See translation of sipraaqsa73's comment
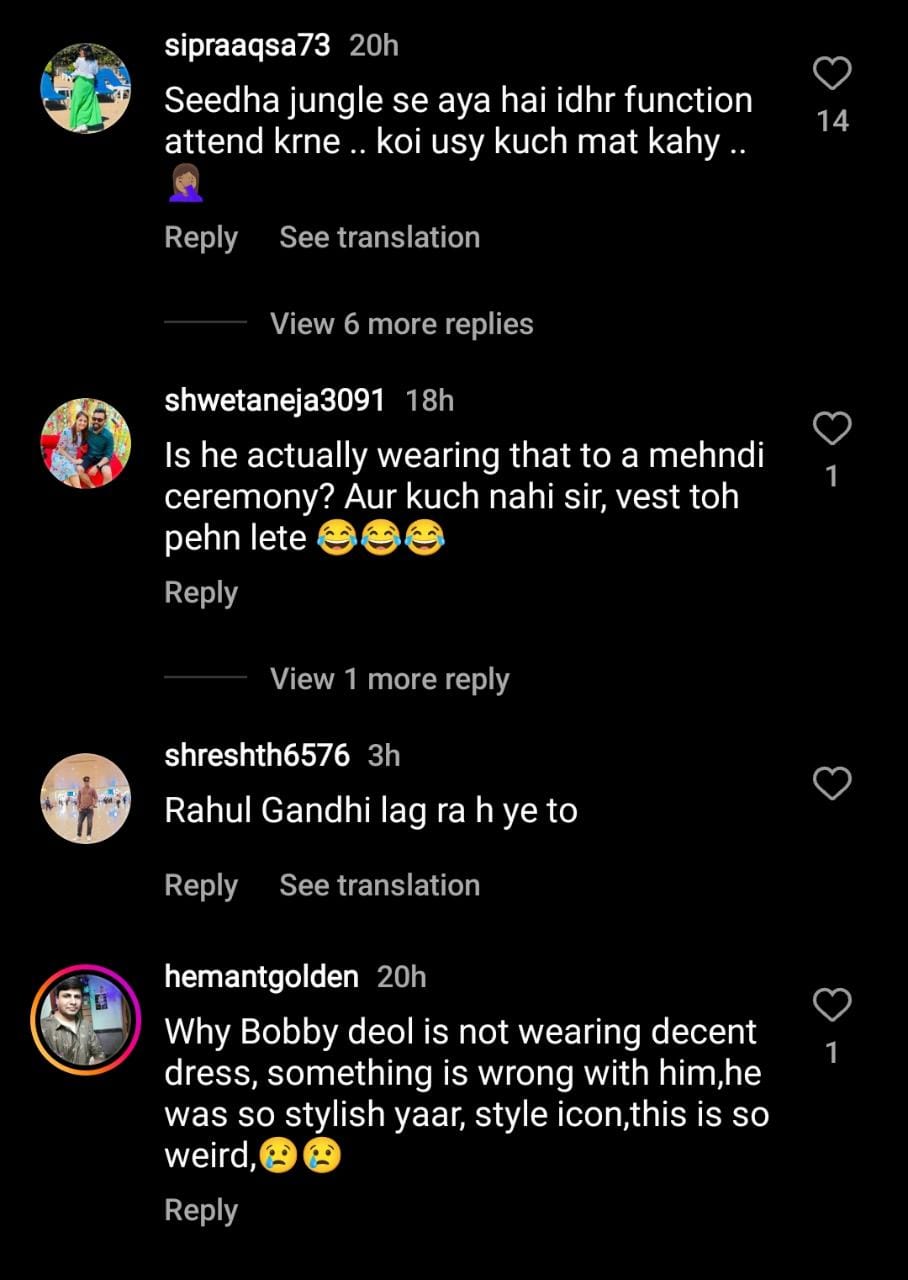 [x=379, y=238]
